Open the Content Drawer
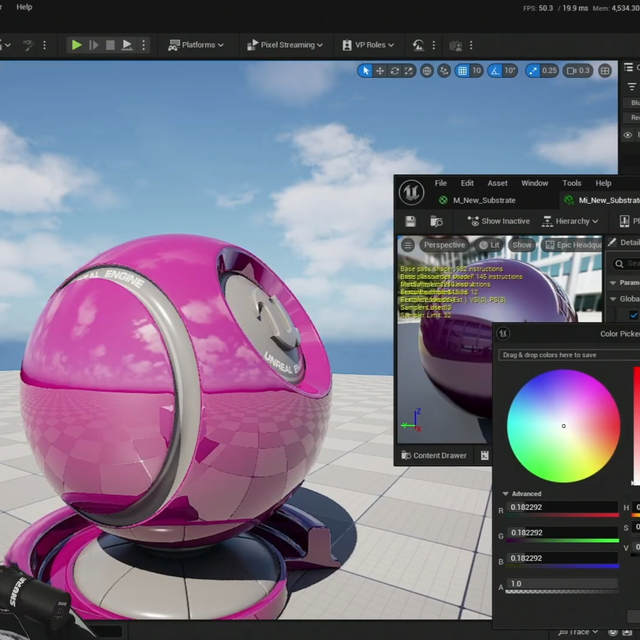Image resolution: width=640 pixels, height=640 pixels. click(x=433, y=456)
